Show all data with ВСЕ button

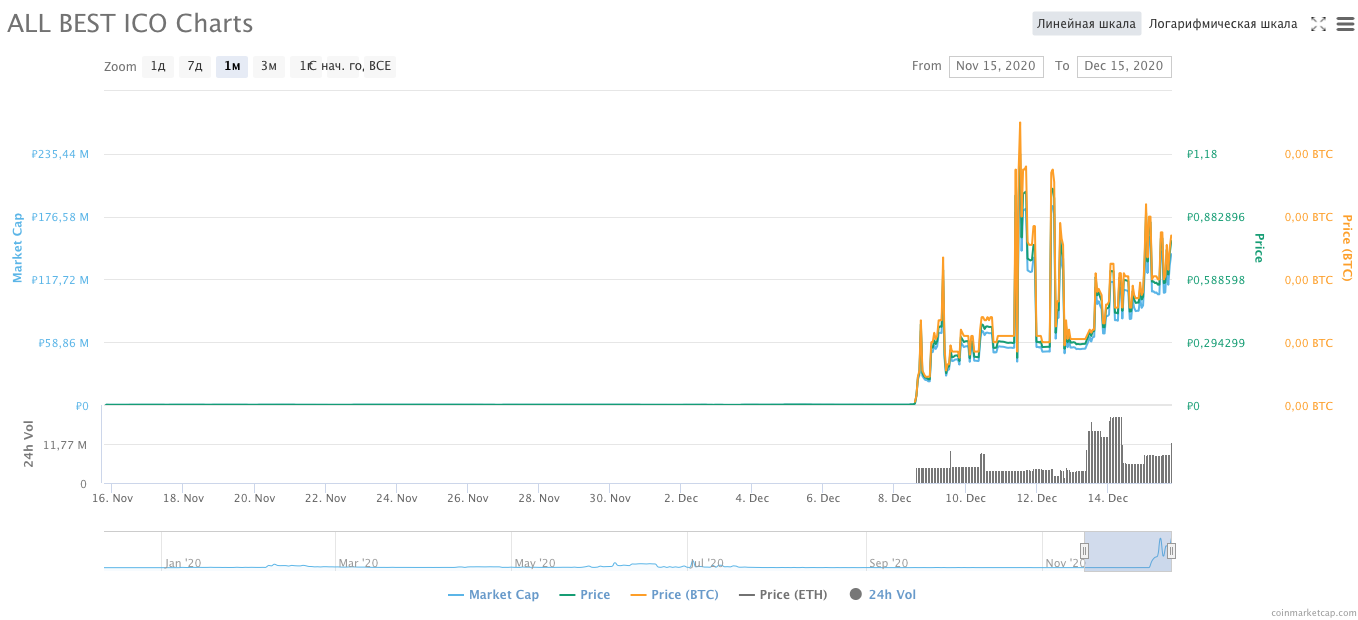(x=380, y=67)
